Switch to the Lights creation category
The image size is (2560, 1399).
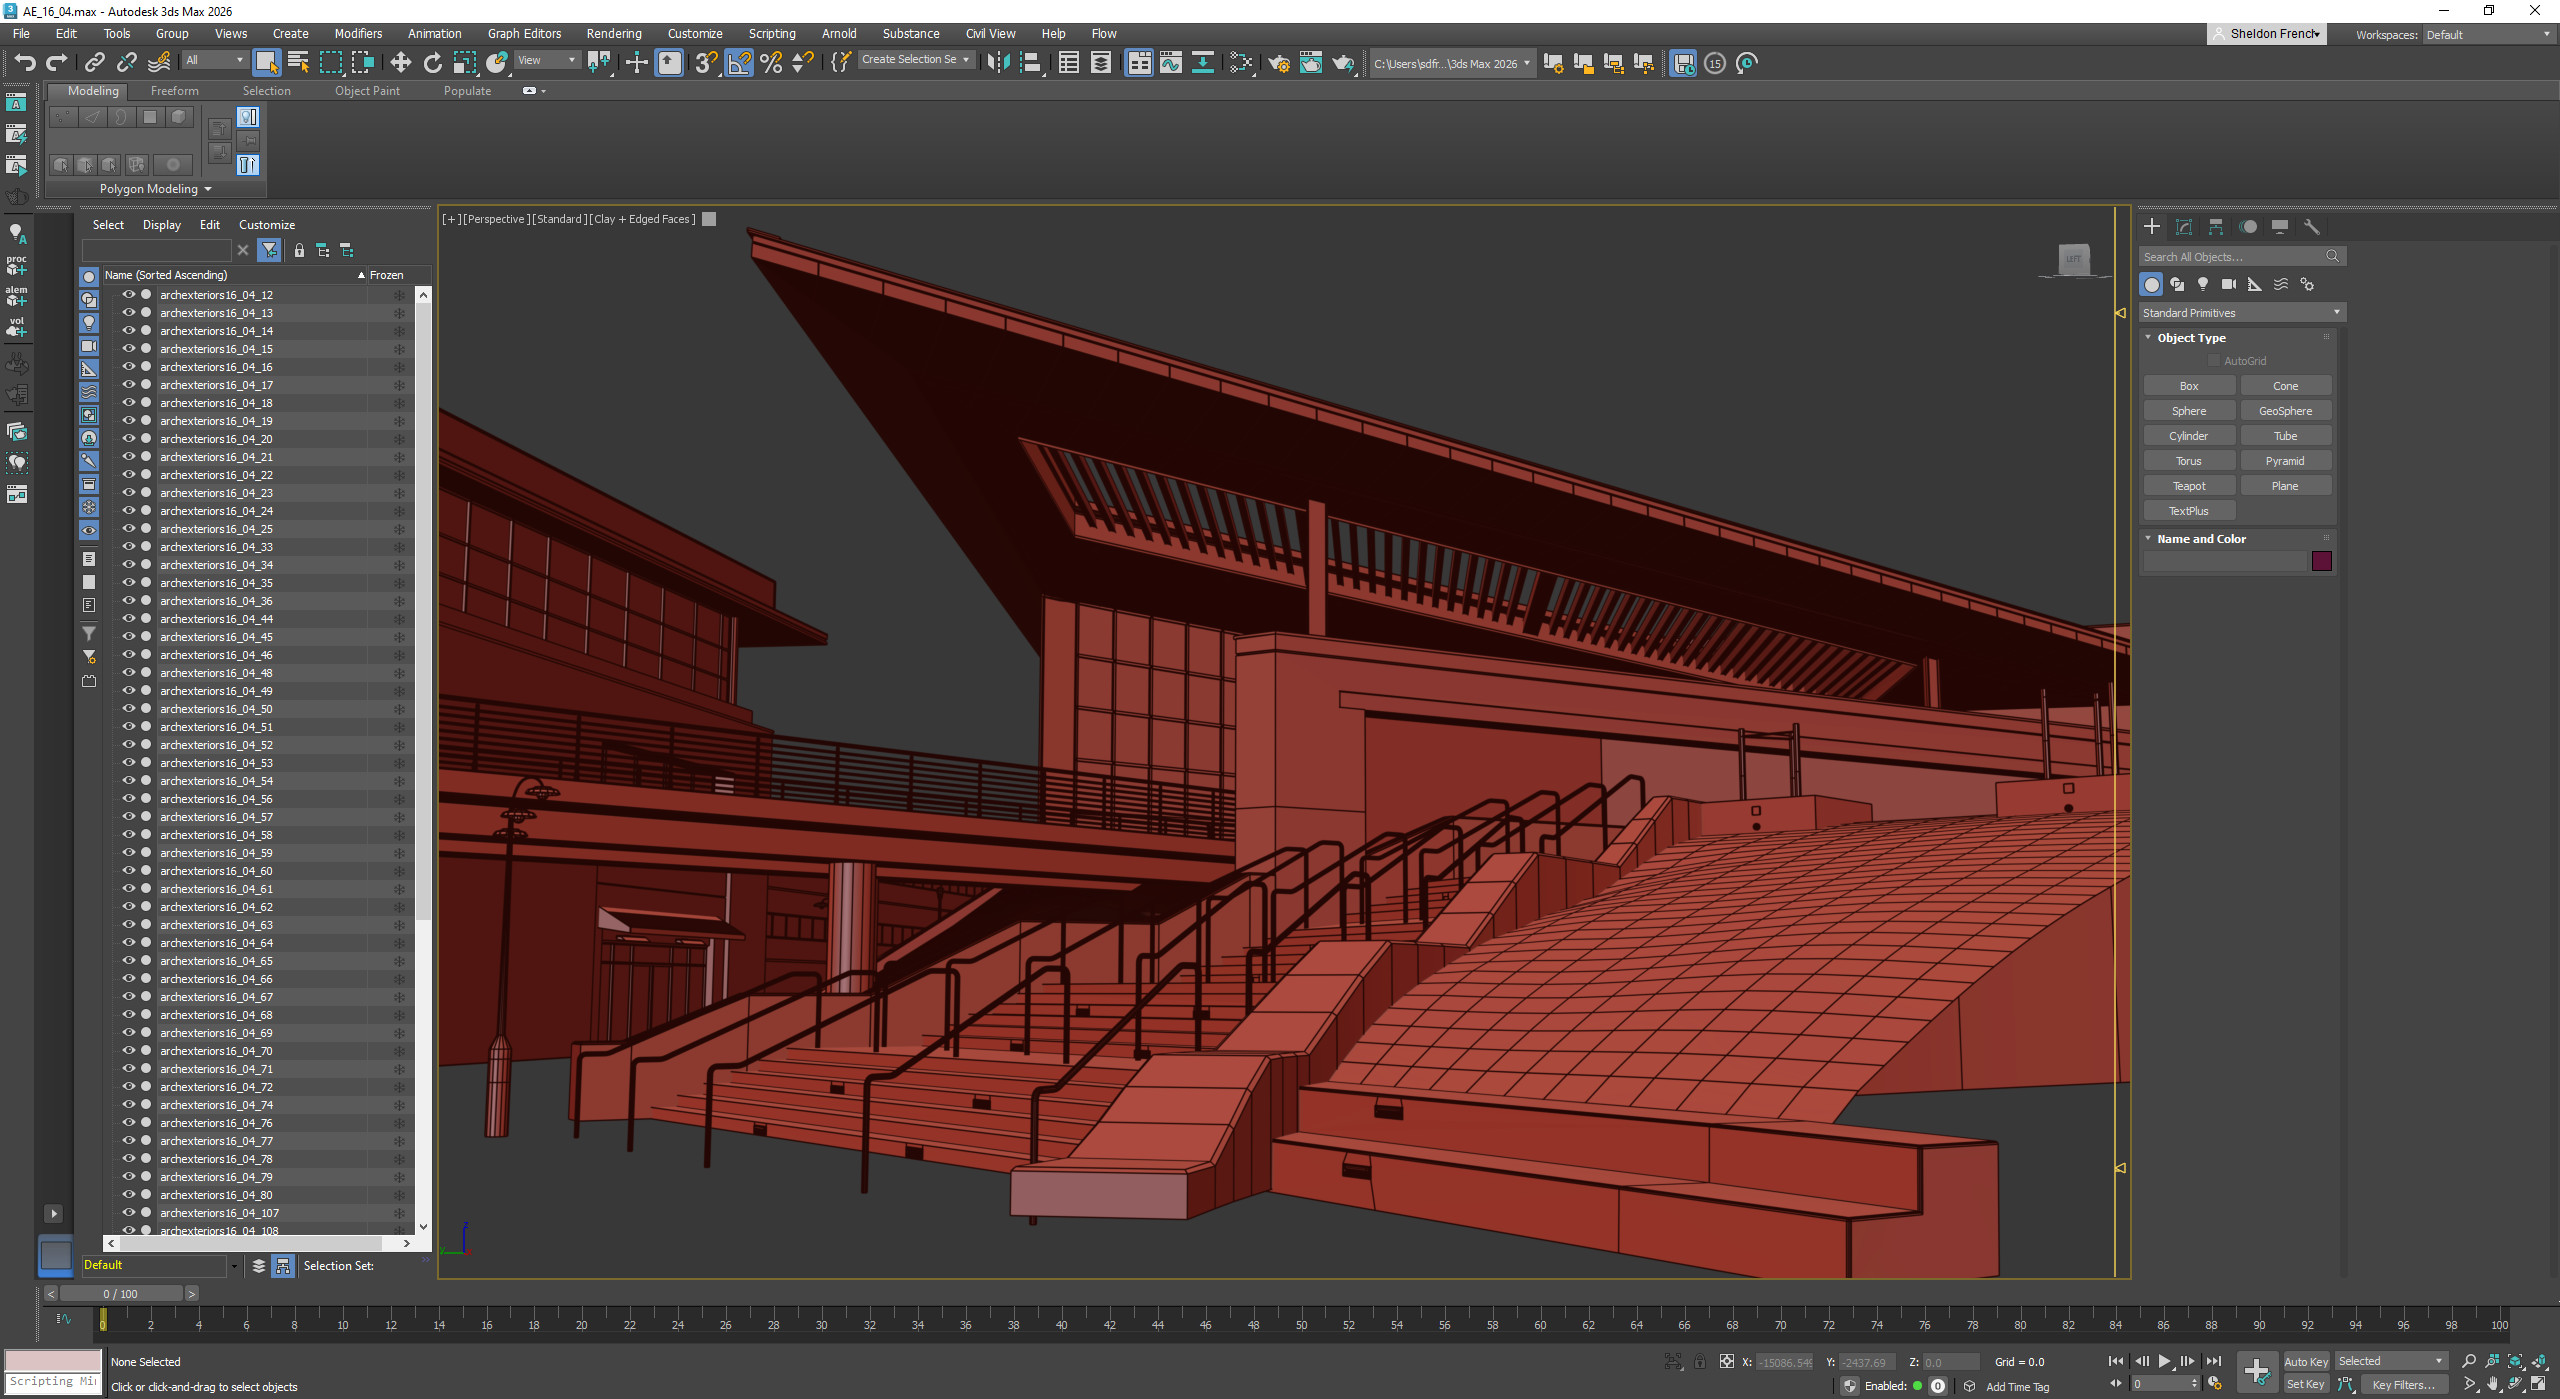tap(2203, 285)
